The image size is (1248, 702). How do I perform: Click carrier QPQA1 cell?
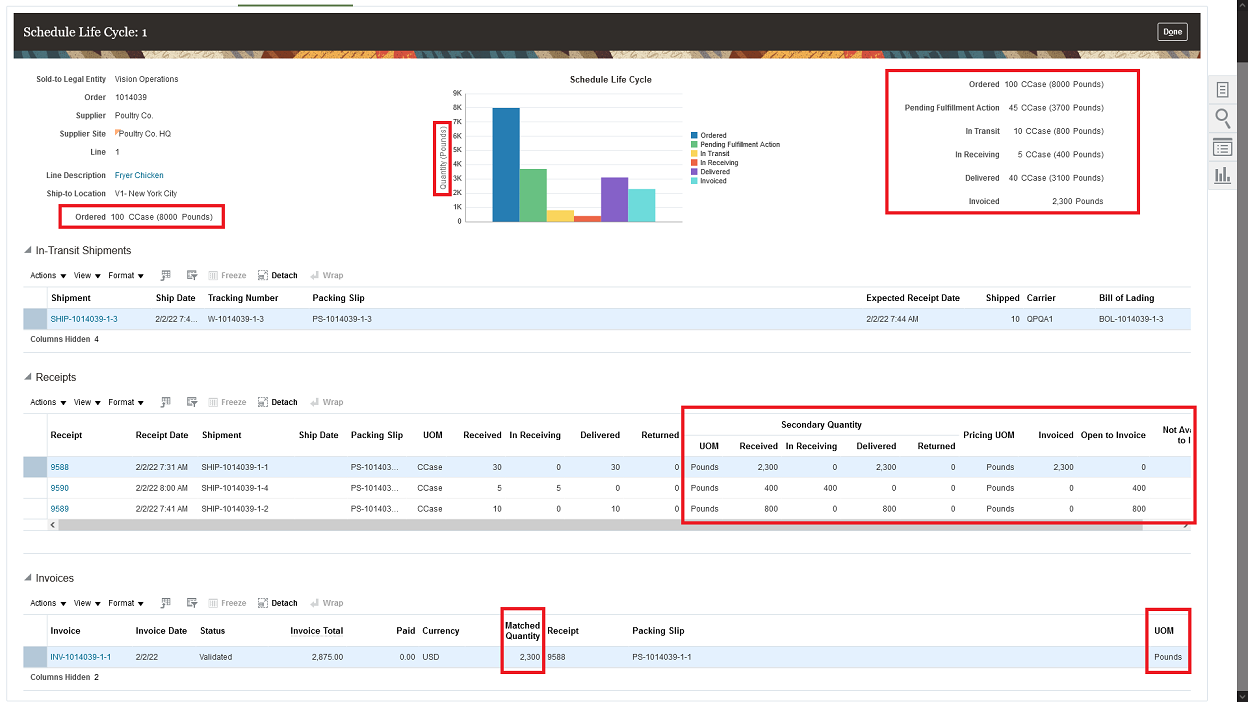(x=1041, y=319)
